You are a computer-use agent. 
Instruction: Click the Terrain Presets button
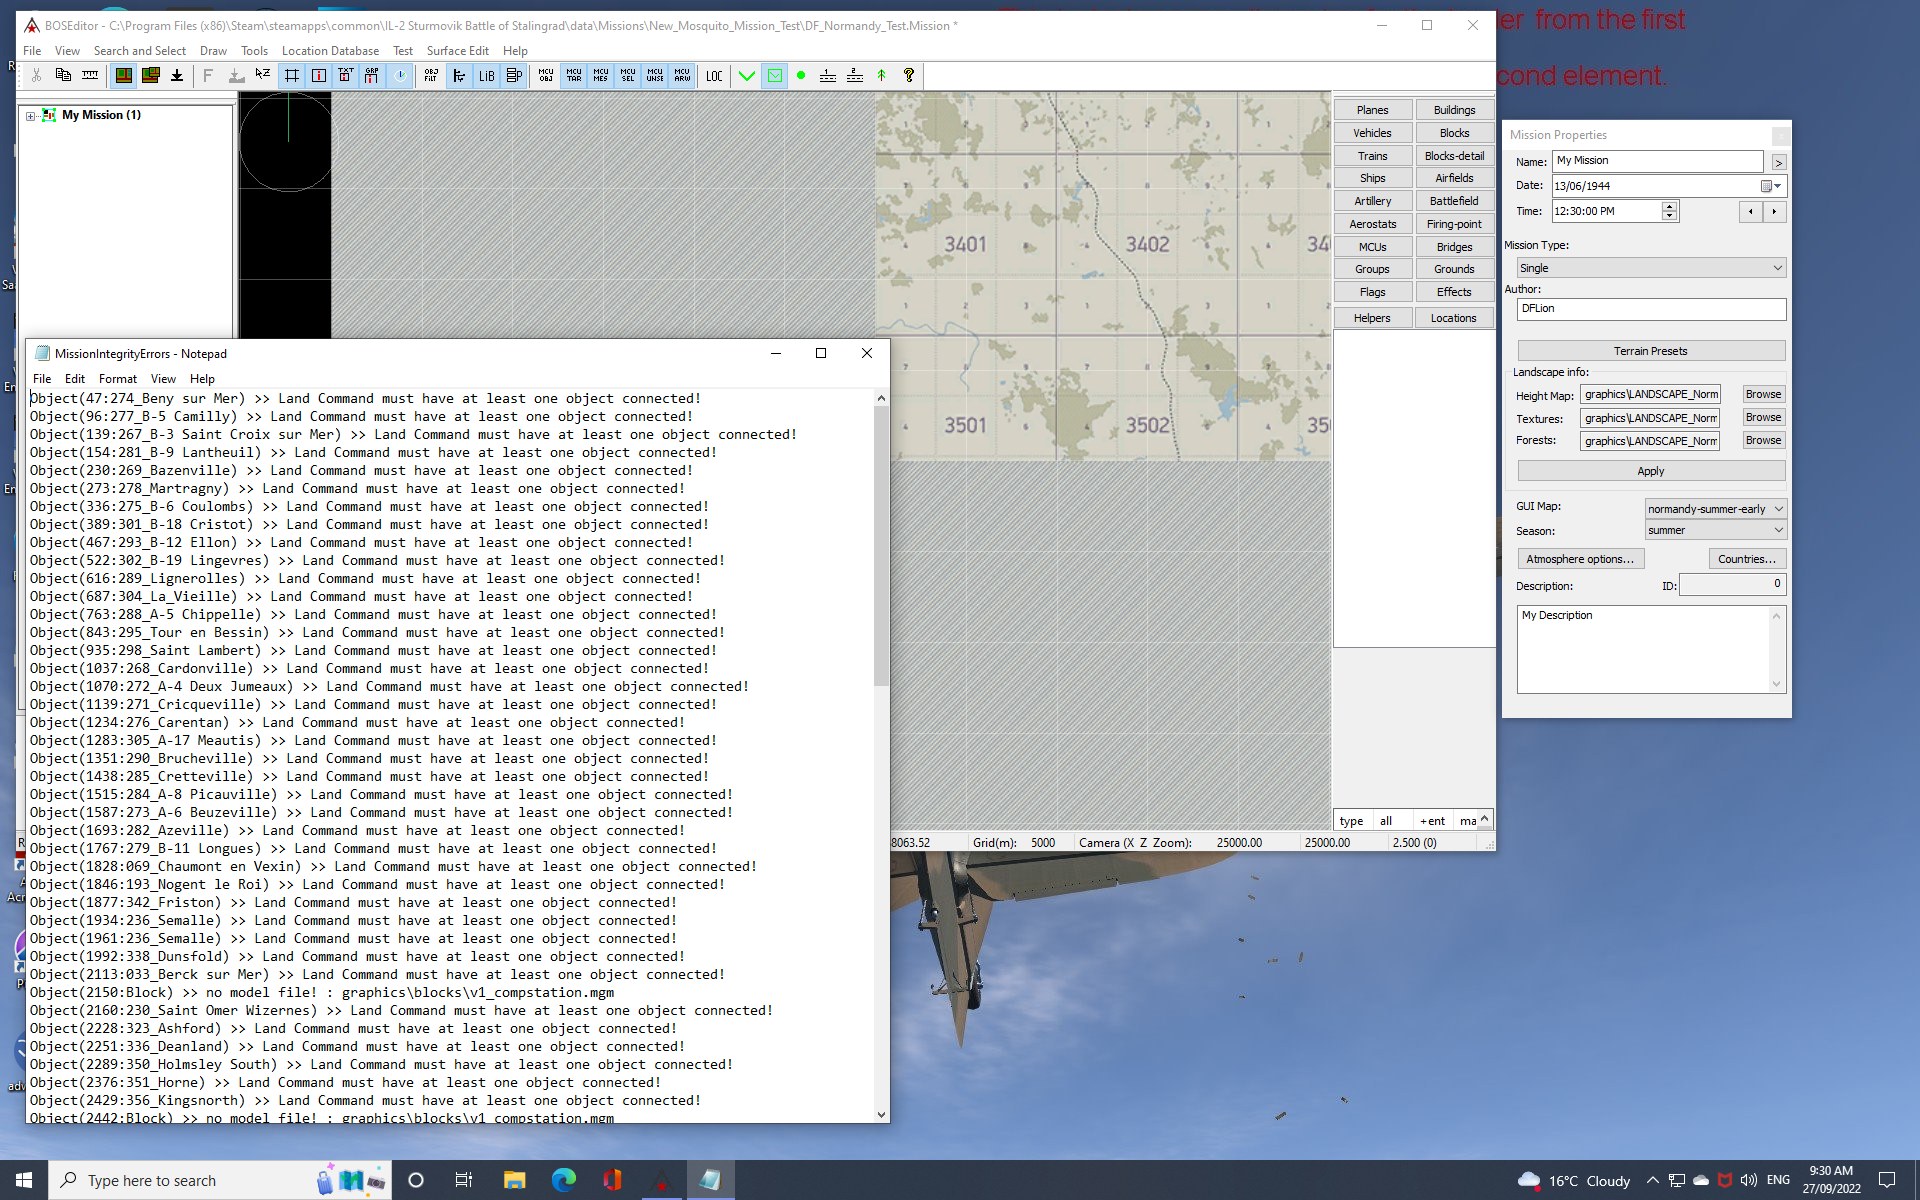pos(1650,351)
